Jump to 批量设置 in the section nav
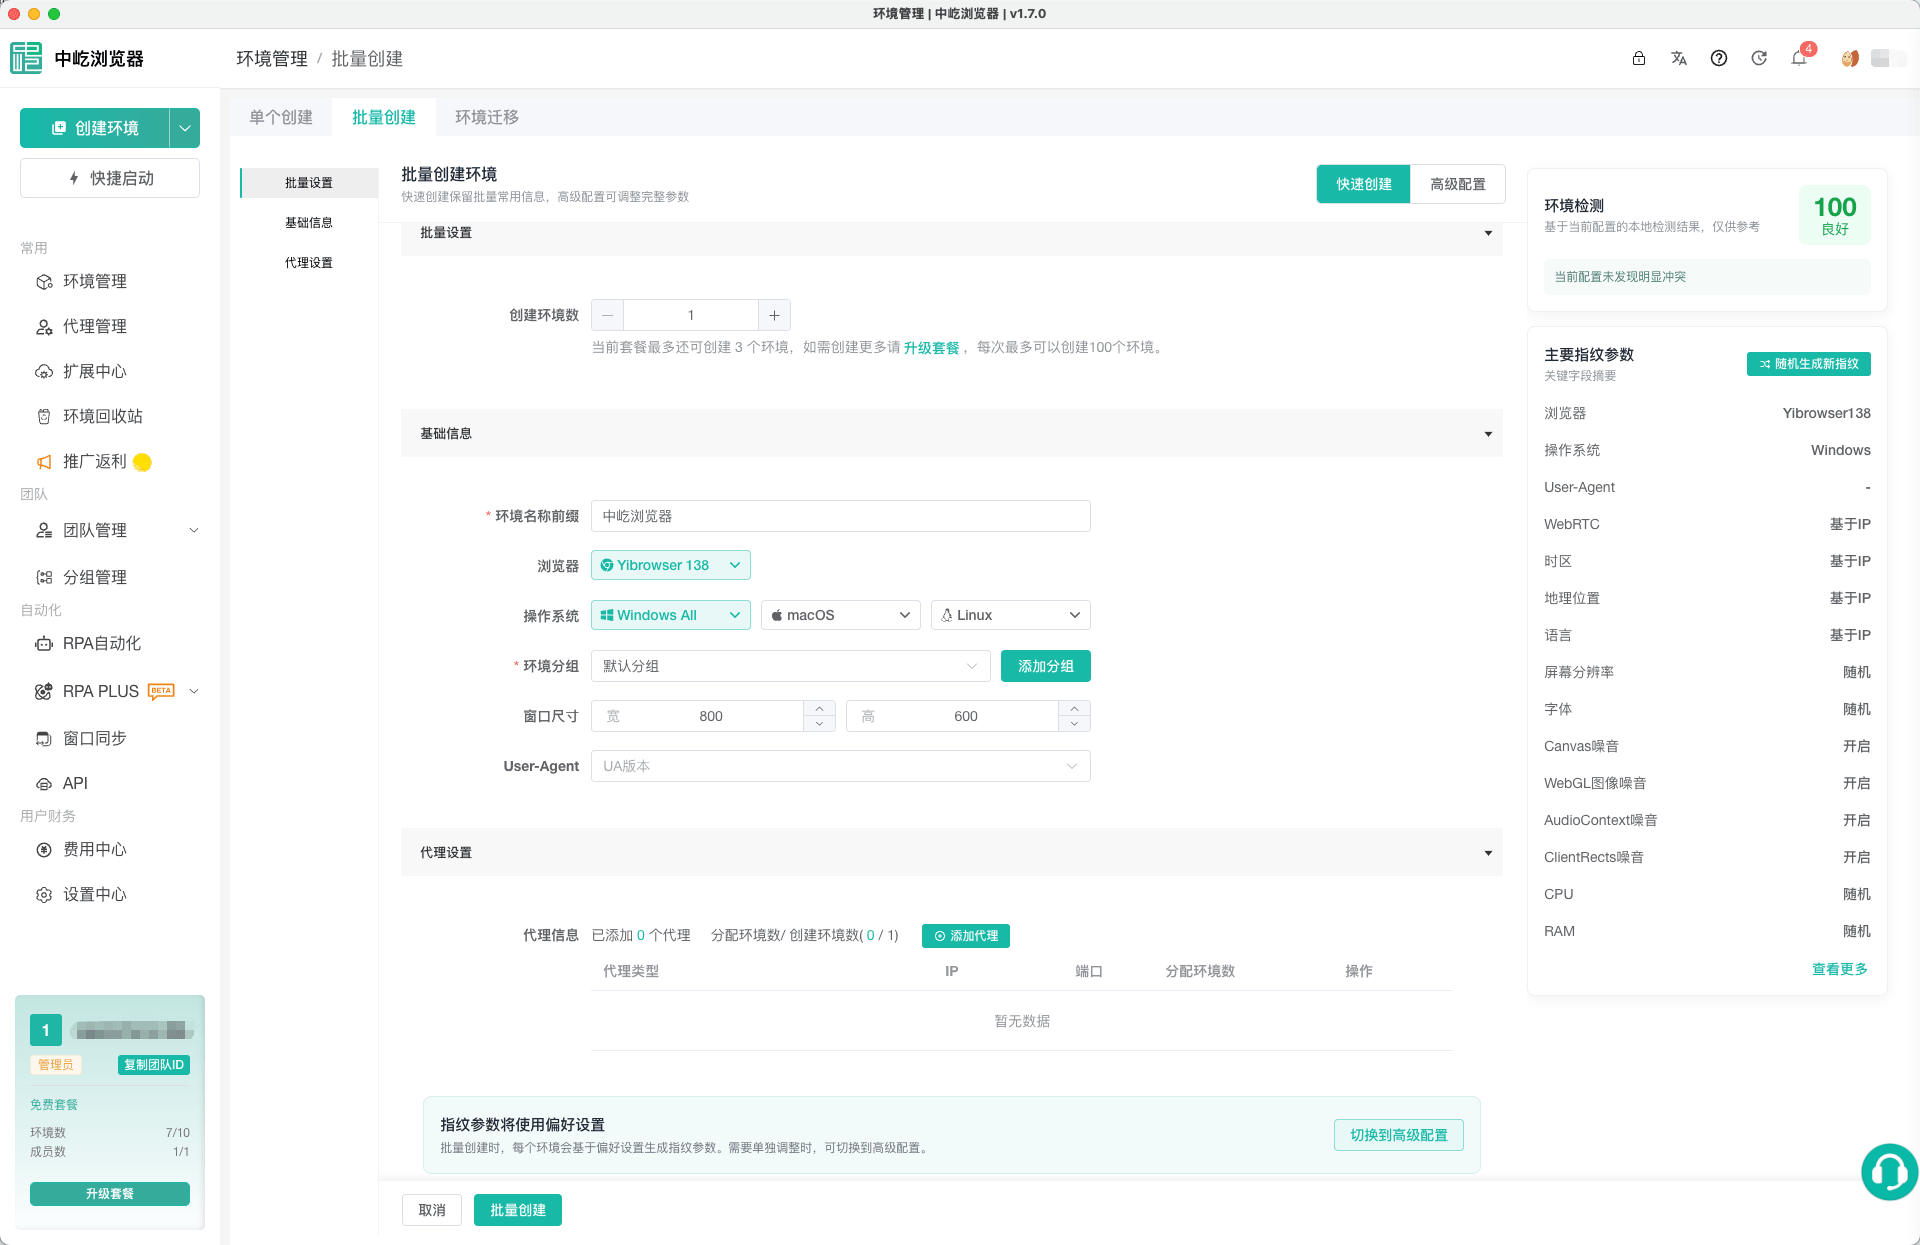The image size is (1920, 1245). [309, 183]
